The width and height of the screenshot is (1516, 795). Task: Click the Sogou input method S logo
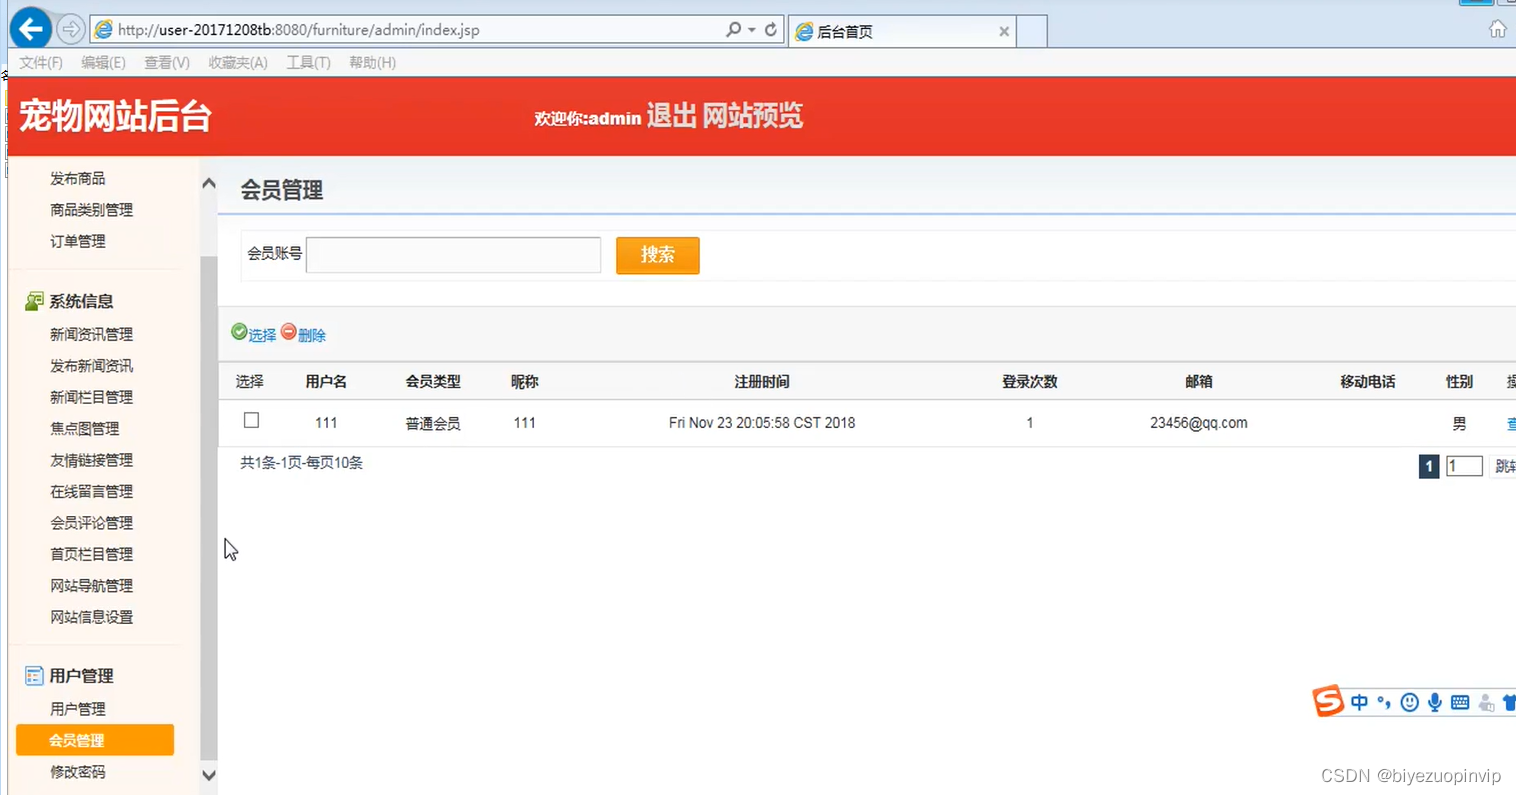click(x=1328, y=701)
